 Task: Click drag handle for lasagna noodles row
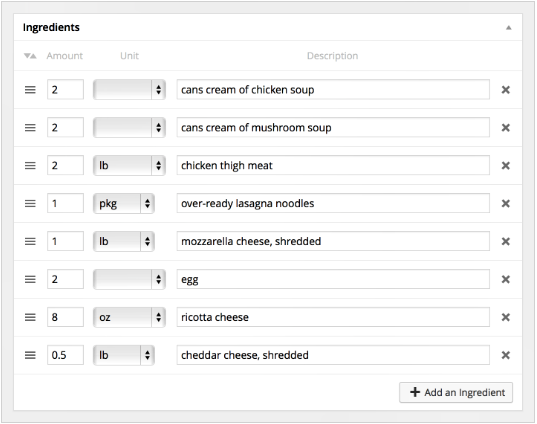point(30,203)
